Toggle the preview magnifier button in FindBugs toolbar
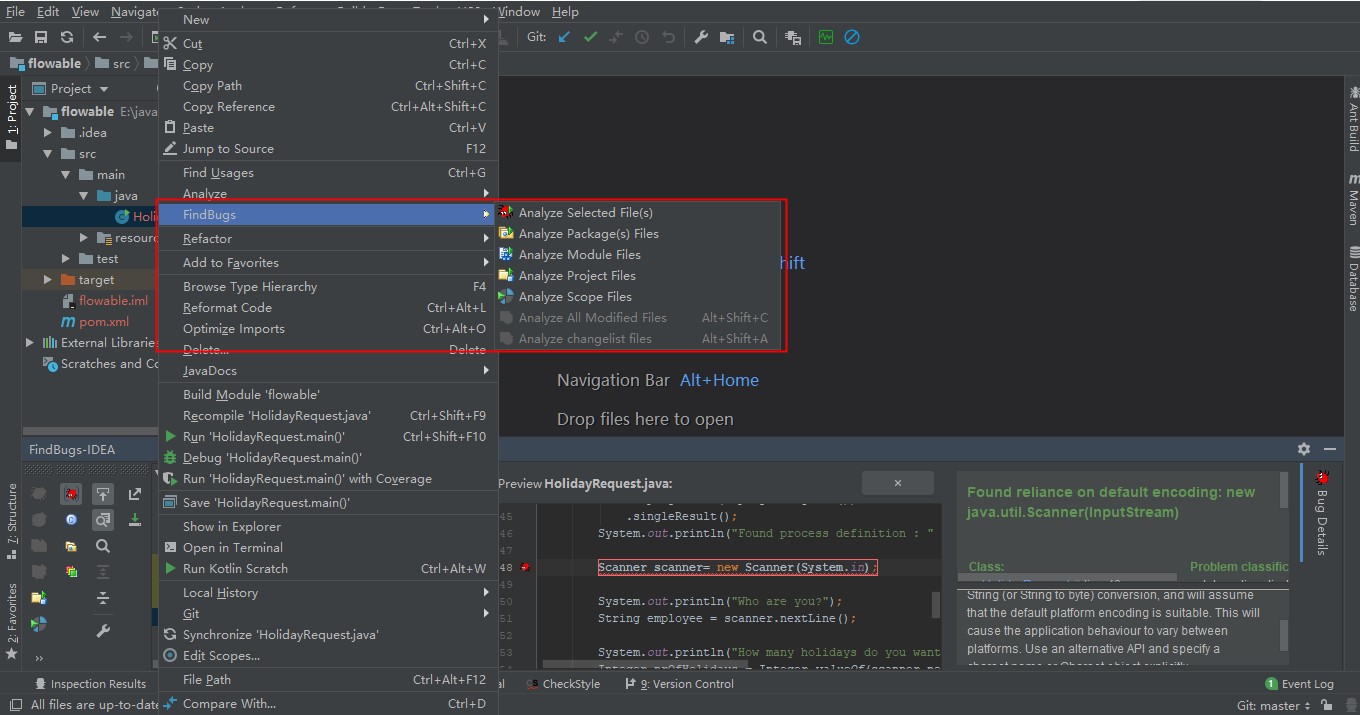Viewport: 1360px width, 715px height. tap(103, 520)
